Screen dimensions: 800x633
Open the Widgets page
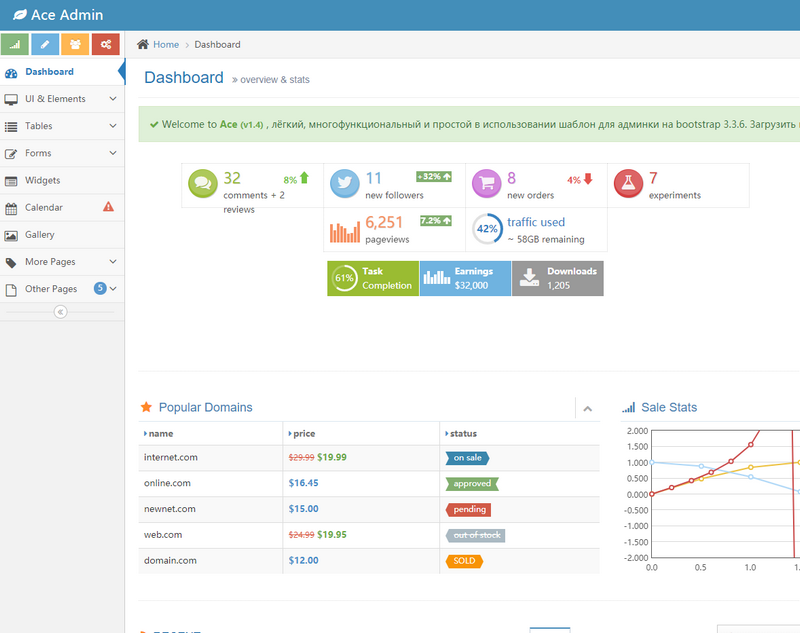[x=43, y=180]
